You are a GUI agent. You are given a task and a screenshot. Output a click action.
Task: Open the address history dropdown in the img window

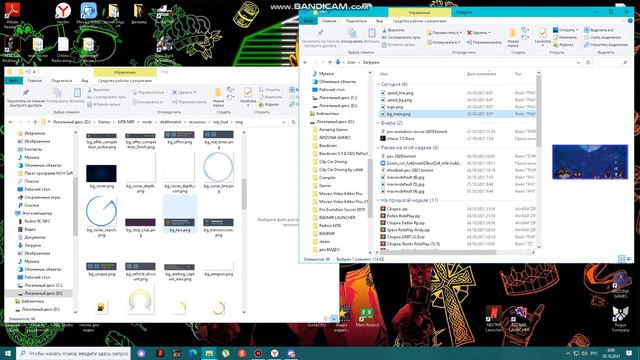pos(284,122)
